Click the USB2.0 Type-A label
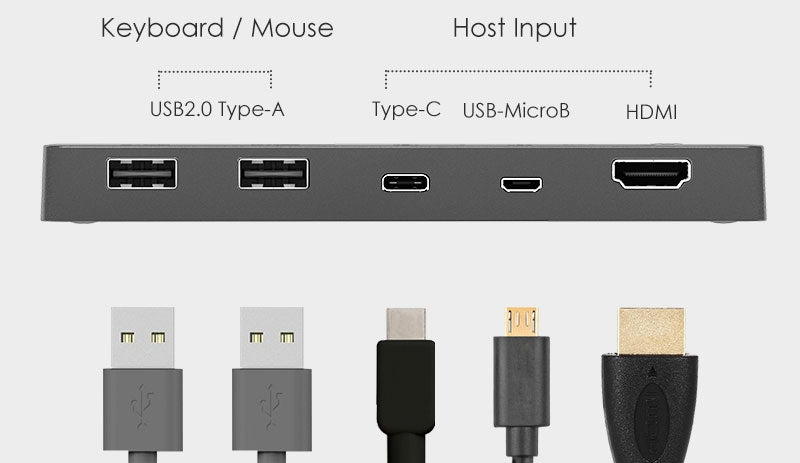 217,109
